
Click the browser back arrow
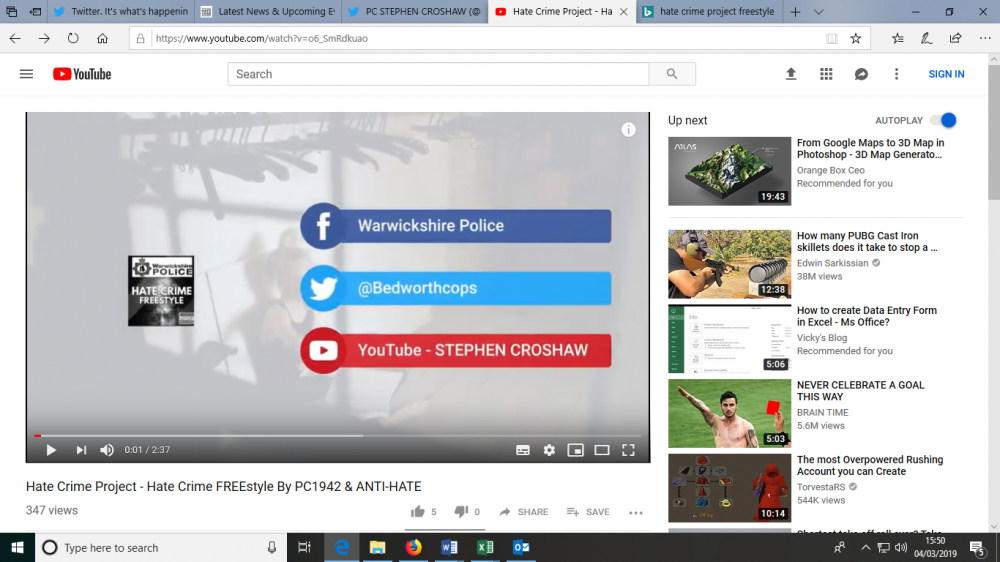15,38
